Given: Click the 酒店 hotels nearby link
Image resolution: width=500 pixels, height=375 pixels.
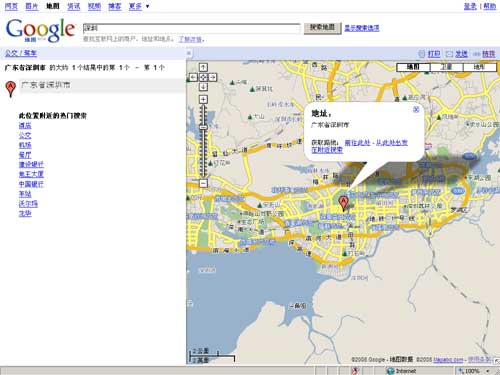Looking at the screenshot, I should click(x=25, y=126).
